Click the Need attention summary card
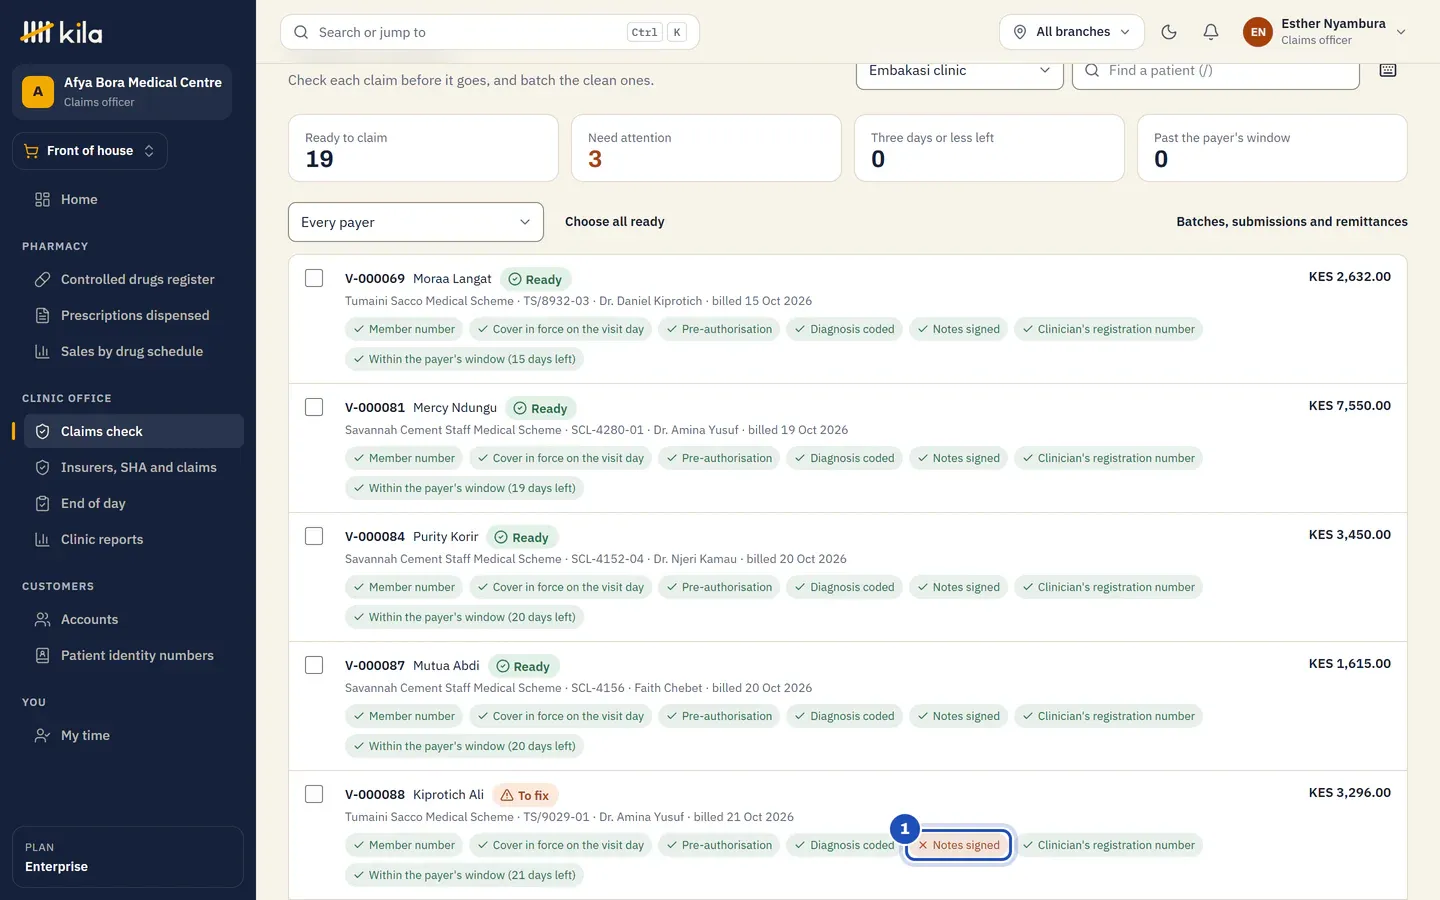This screenshot has height=900, width=1440. 706,148
